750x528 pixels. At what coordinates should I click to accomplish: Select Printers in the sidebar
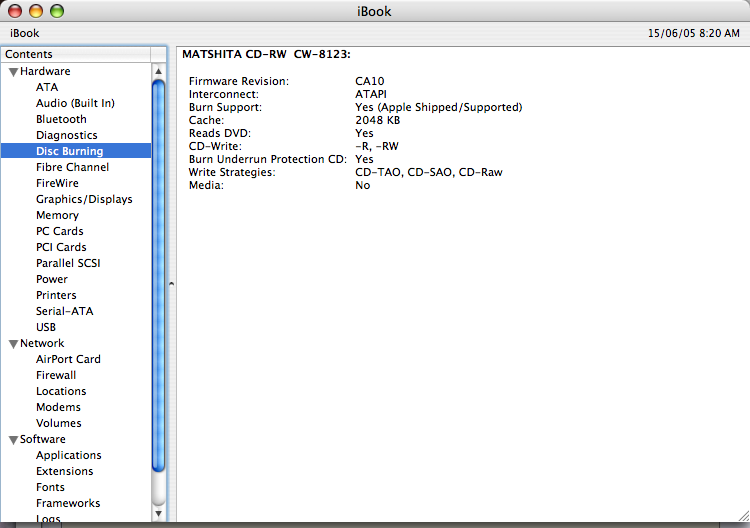pyautogui.click(x=56, y=295)
